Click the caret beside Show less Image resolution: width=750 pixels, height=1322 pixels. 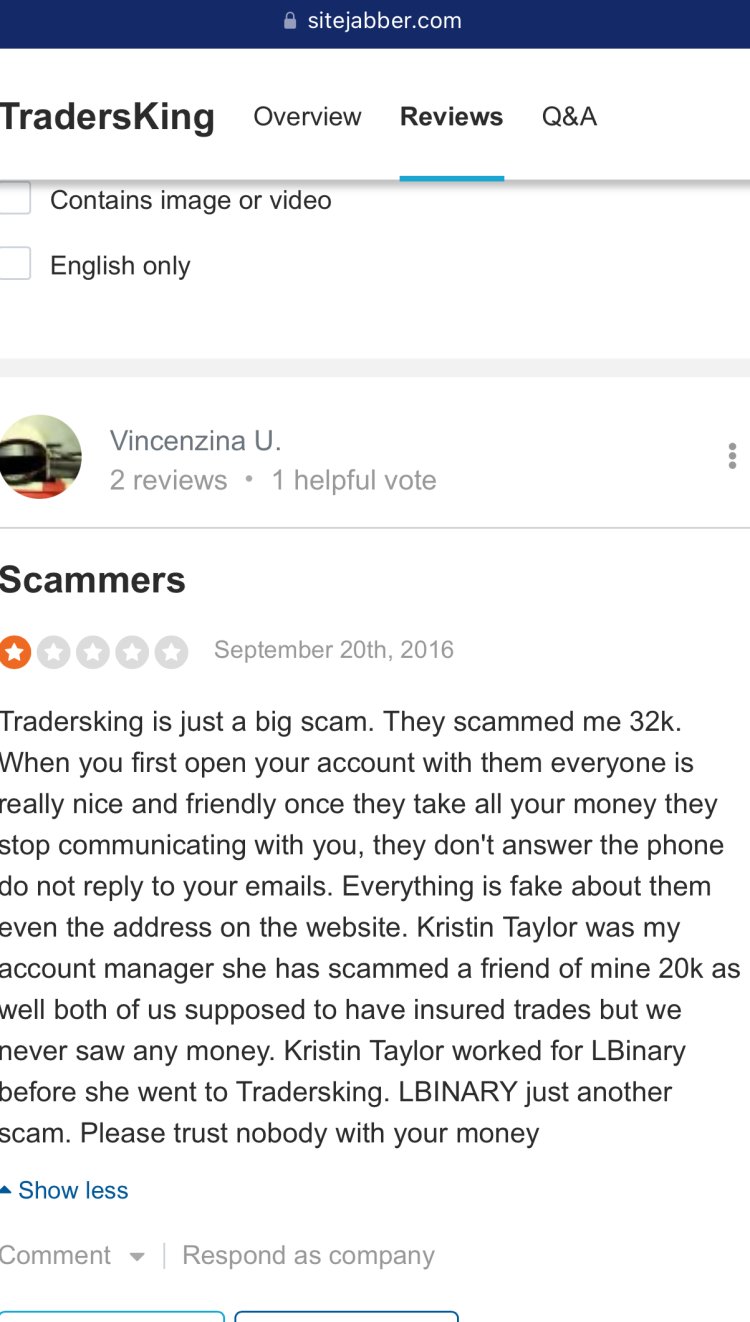tap(6, 1190)
